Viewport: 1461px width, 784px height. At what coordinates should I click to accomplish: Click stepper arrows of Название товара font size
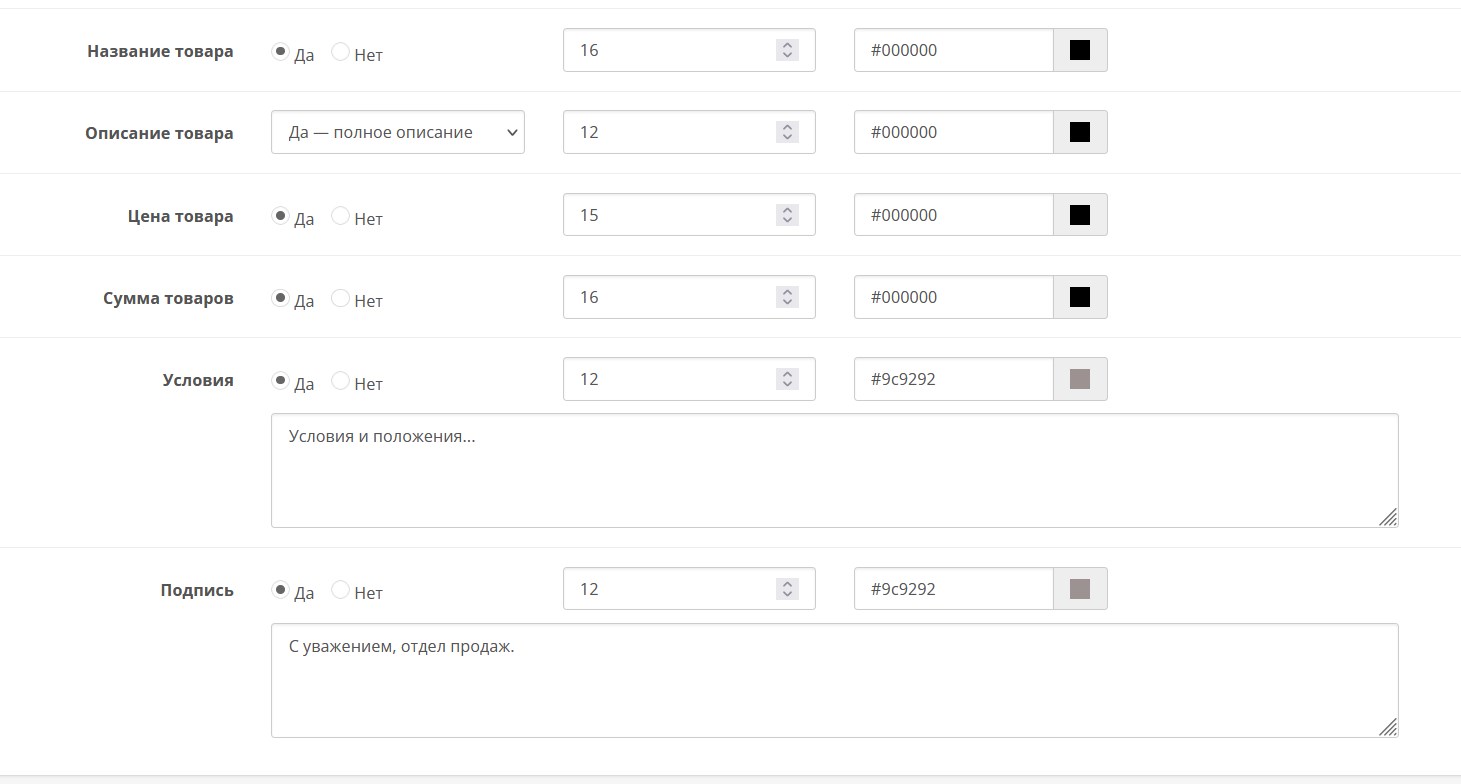787,50
